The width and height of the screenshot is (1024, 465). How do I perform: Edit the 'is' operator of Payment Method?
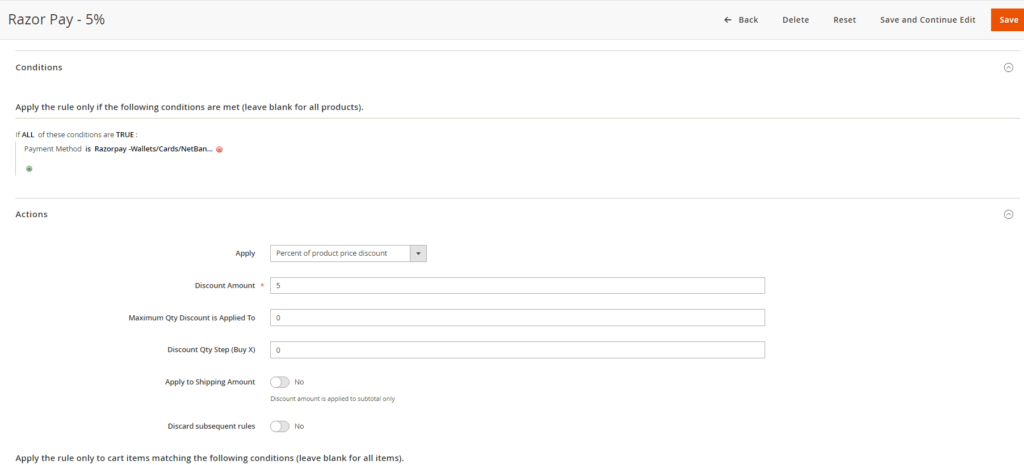[88, 149]
